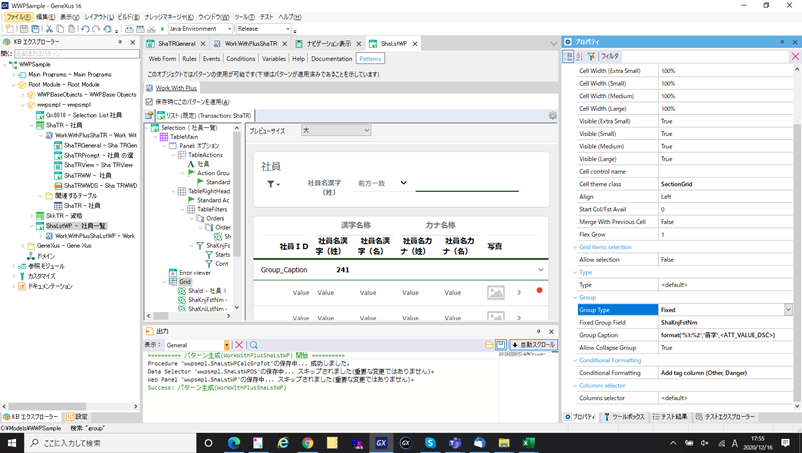The width and height of the screenshot is (802, 453).
Task: Open the ナレッジマネージャ menu
Action: coord(169,17)
